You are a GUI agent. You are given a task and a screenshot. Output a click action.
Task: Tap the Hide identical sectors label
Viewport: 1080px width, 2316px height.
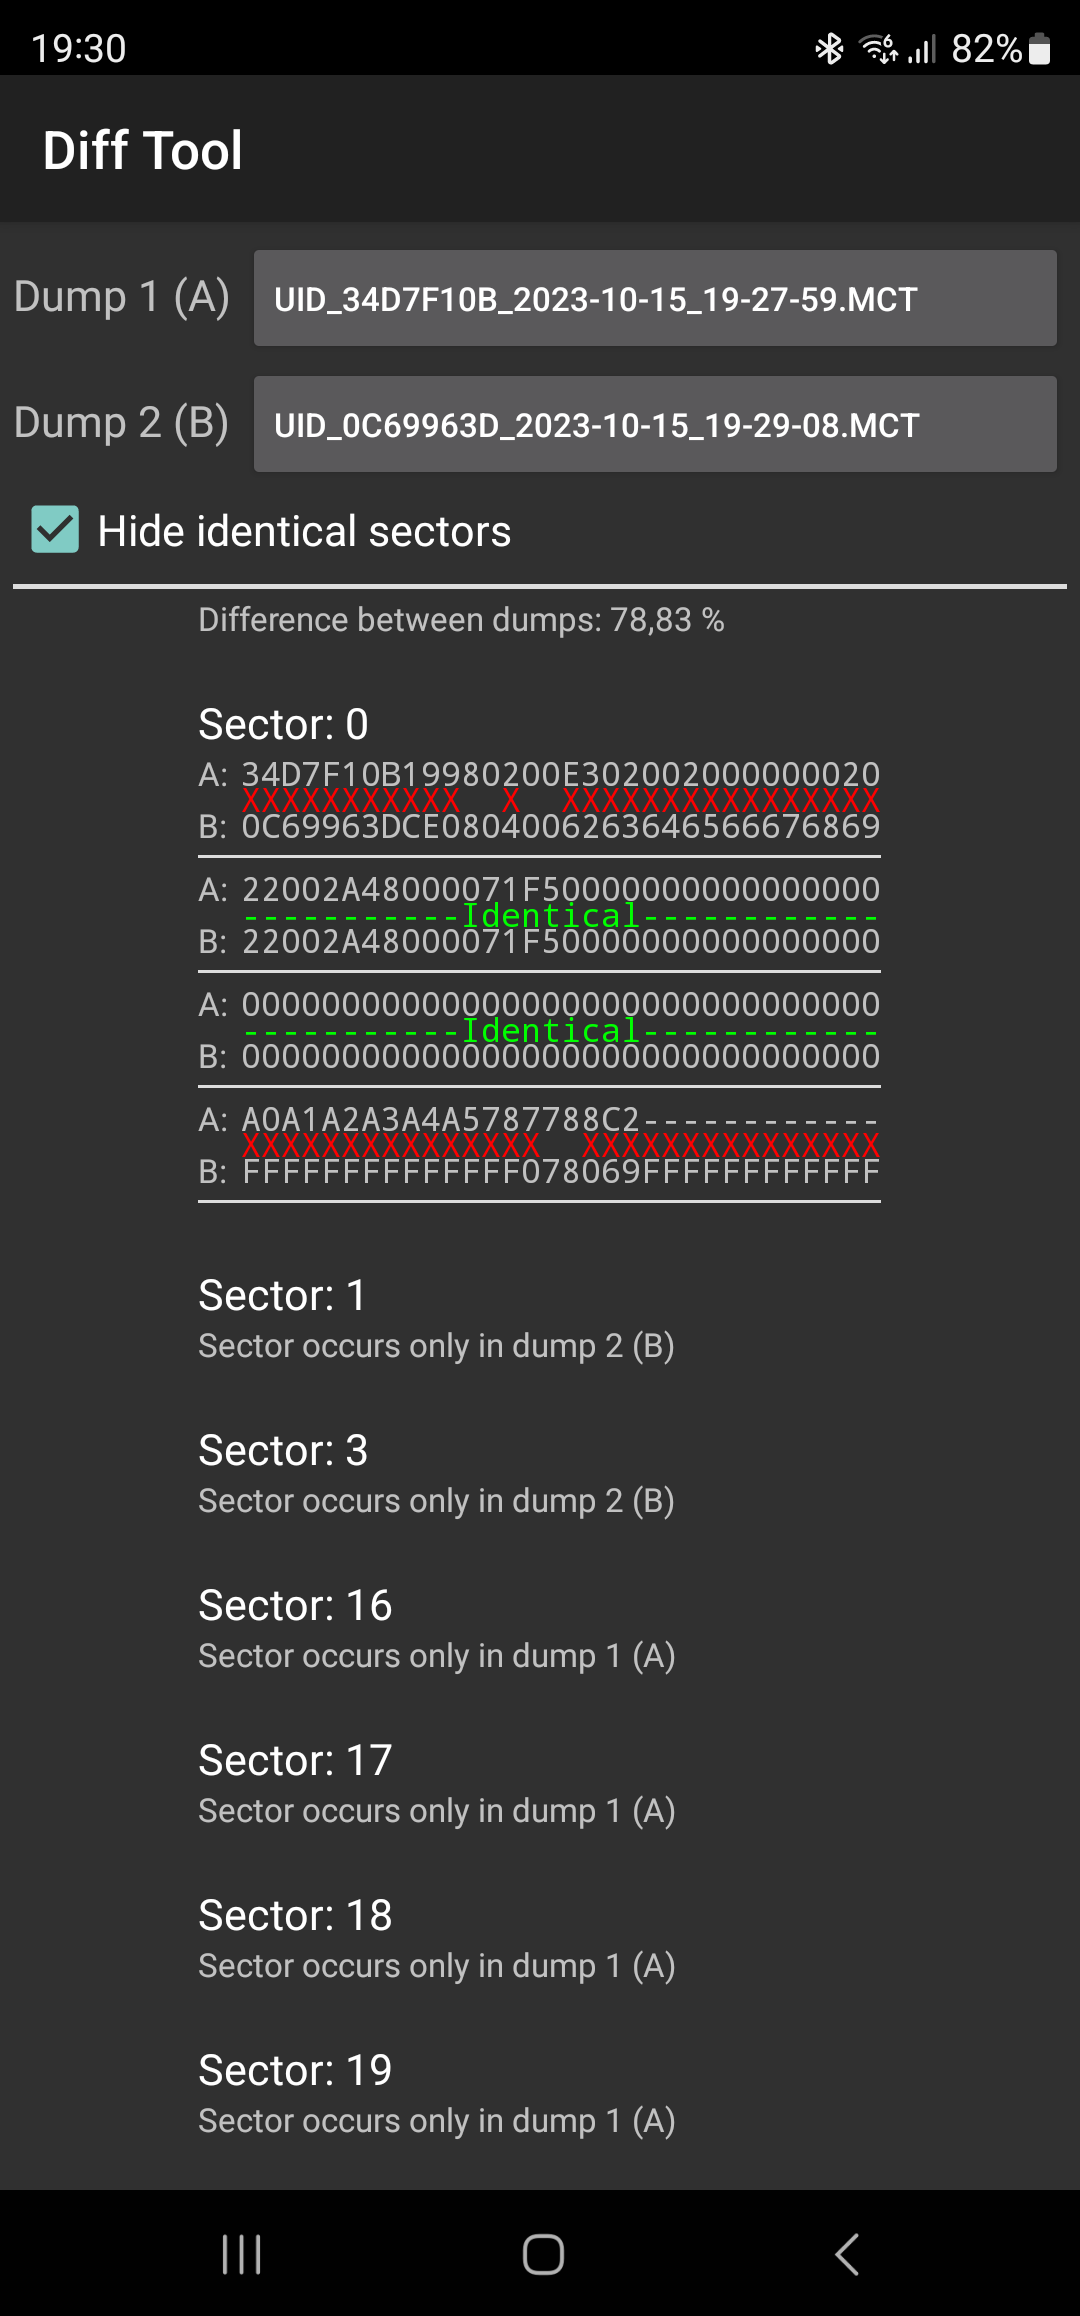[x=304, y=531]
